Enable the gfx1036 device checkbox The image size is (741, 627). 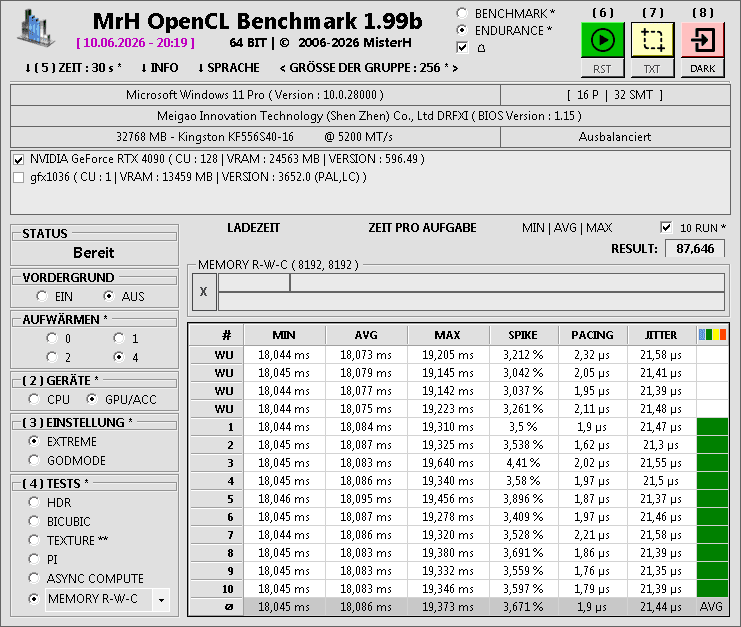(19, 178)
